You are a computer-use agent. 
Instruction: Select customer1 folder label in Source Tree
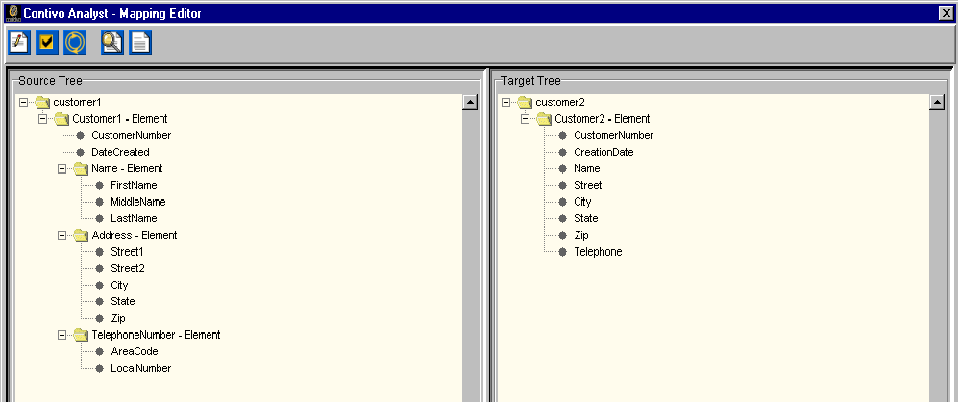tap(77, 102)
